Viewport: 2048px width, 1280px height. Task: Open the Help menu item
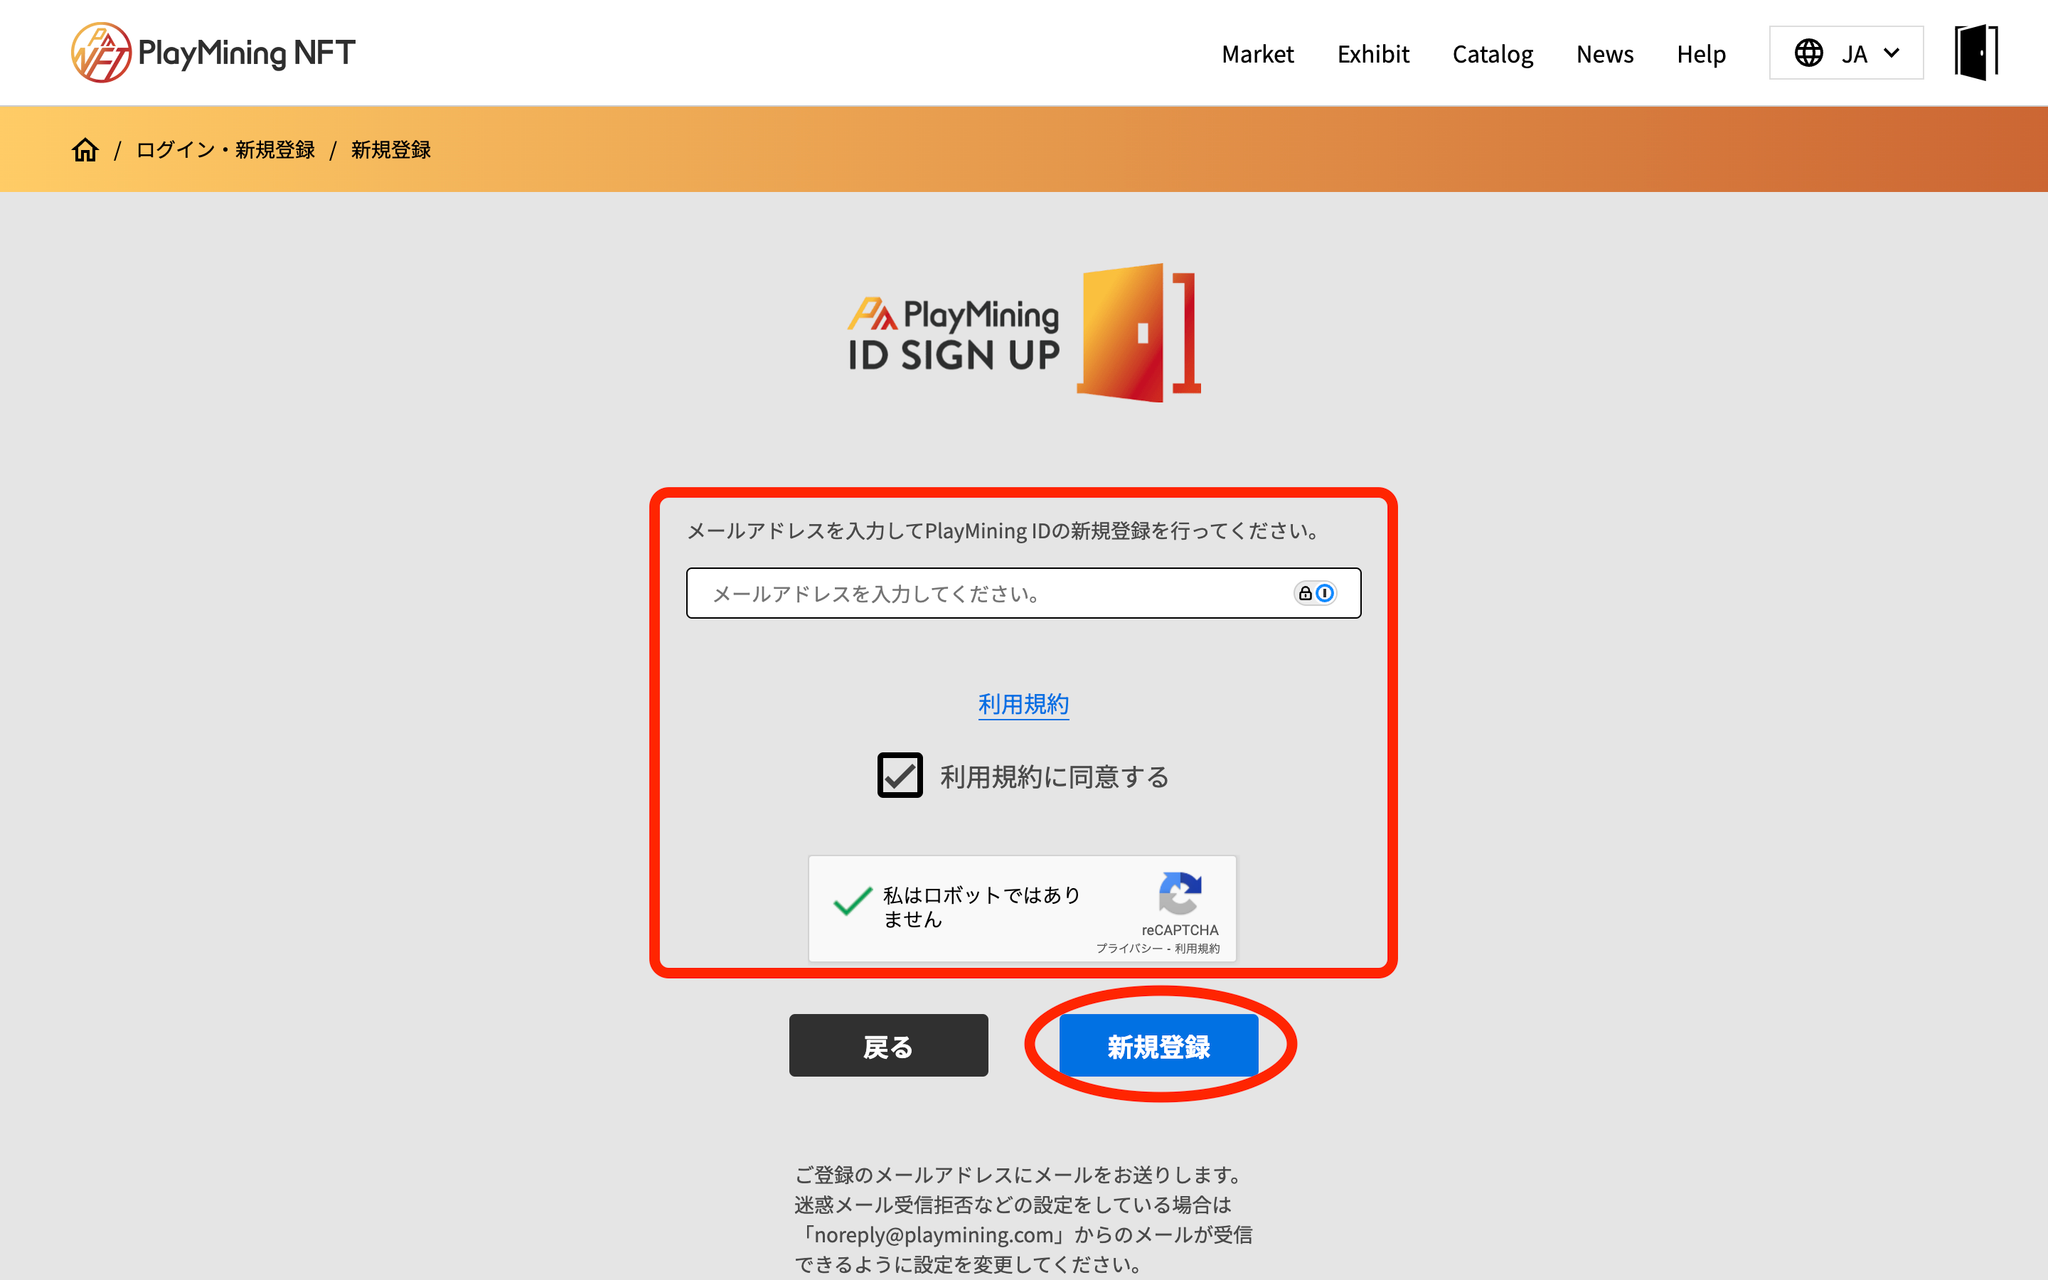click(1701, 54)
